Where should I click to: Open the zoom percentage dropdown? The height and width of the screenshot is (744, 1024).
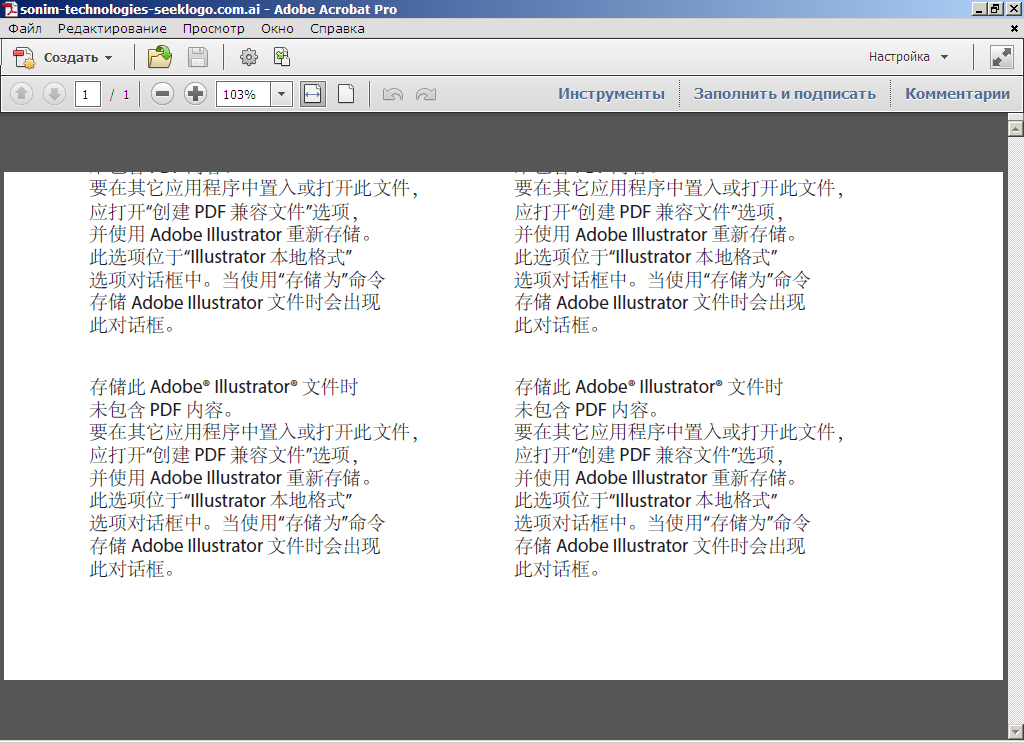(x=281, y=94)
